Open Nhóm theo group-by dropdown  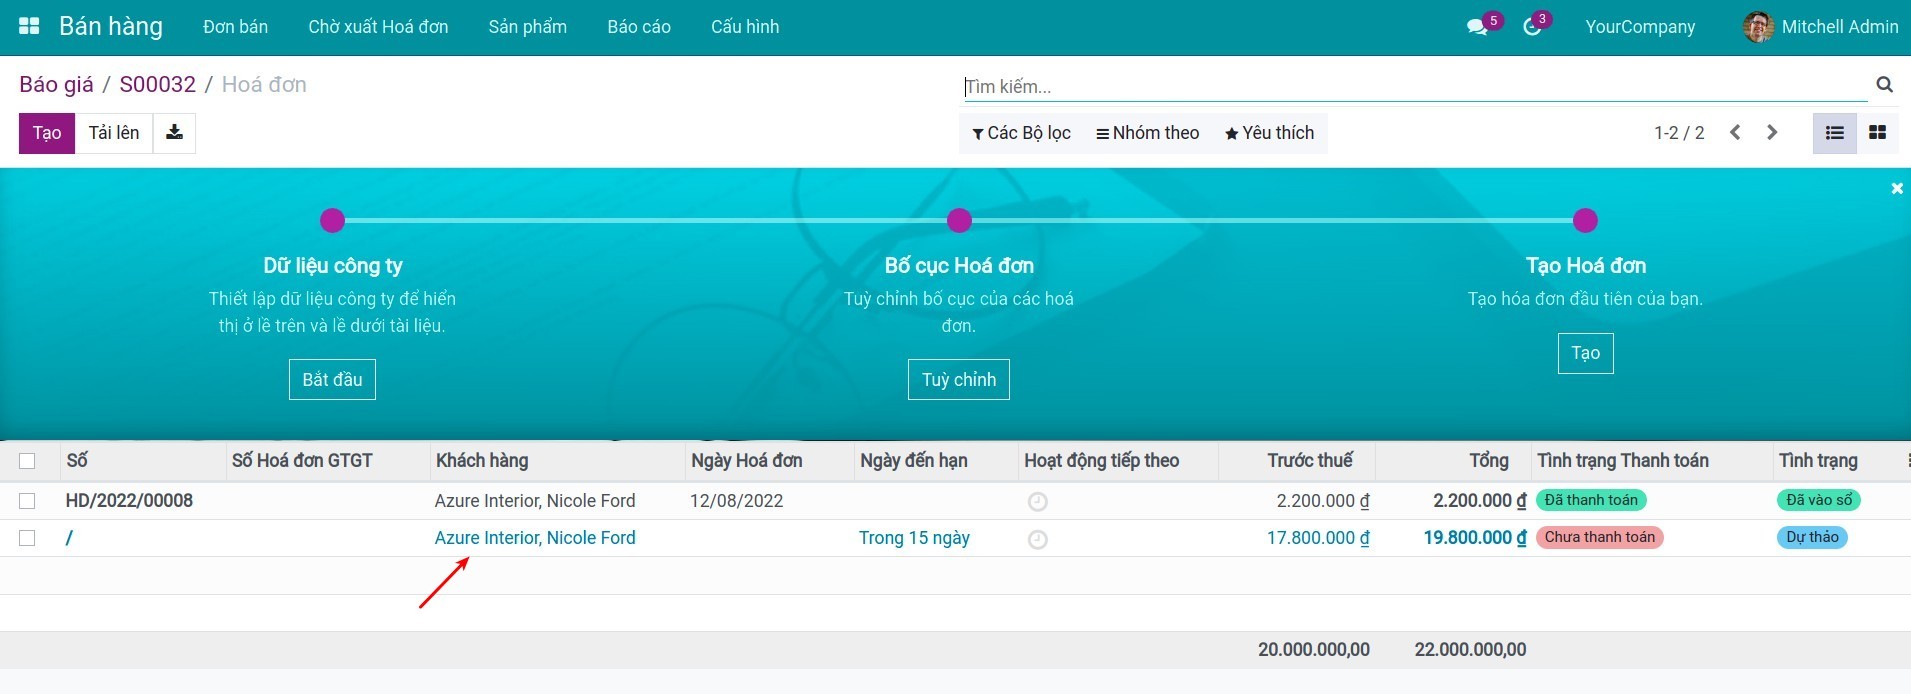(x=1147, y=133)
